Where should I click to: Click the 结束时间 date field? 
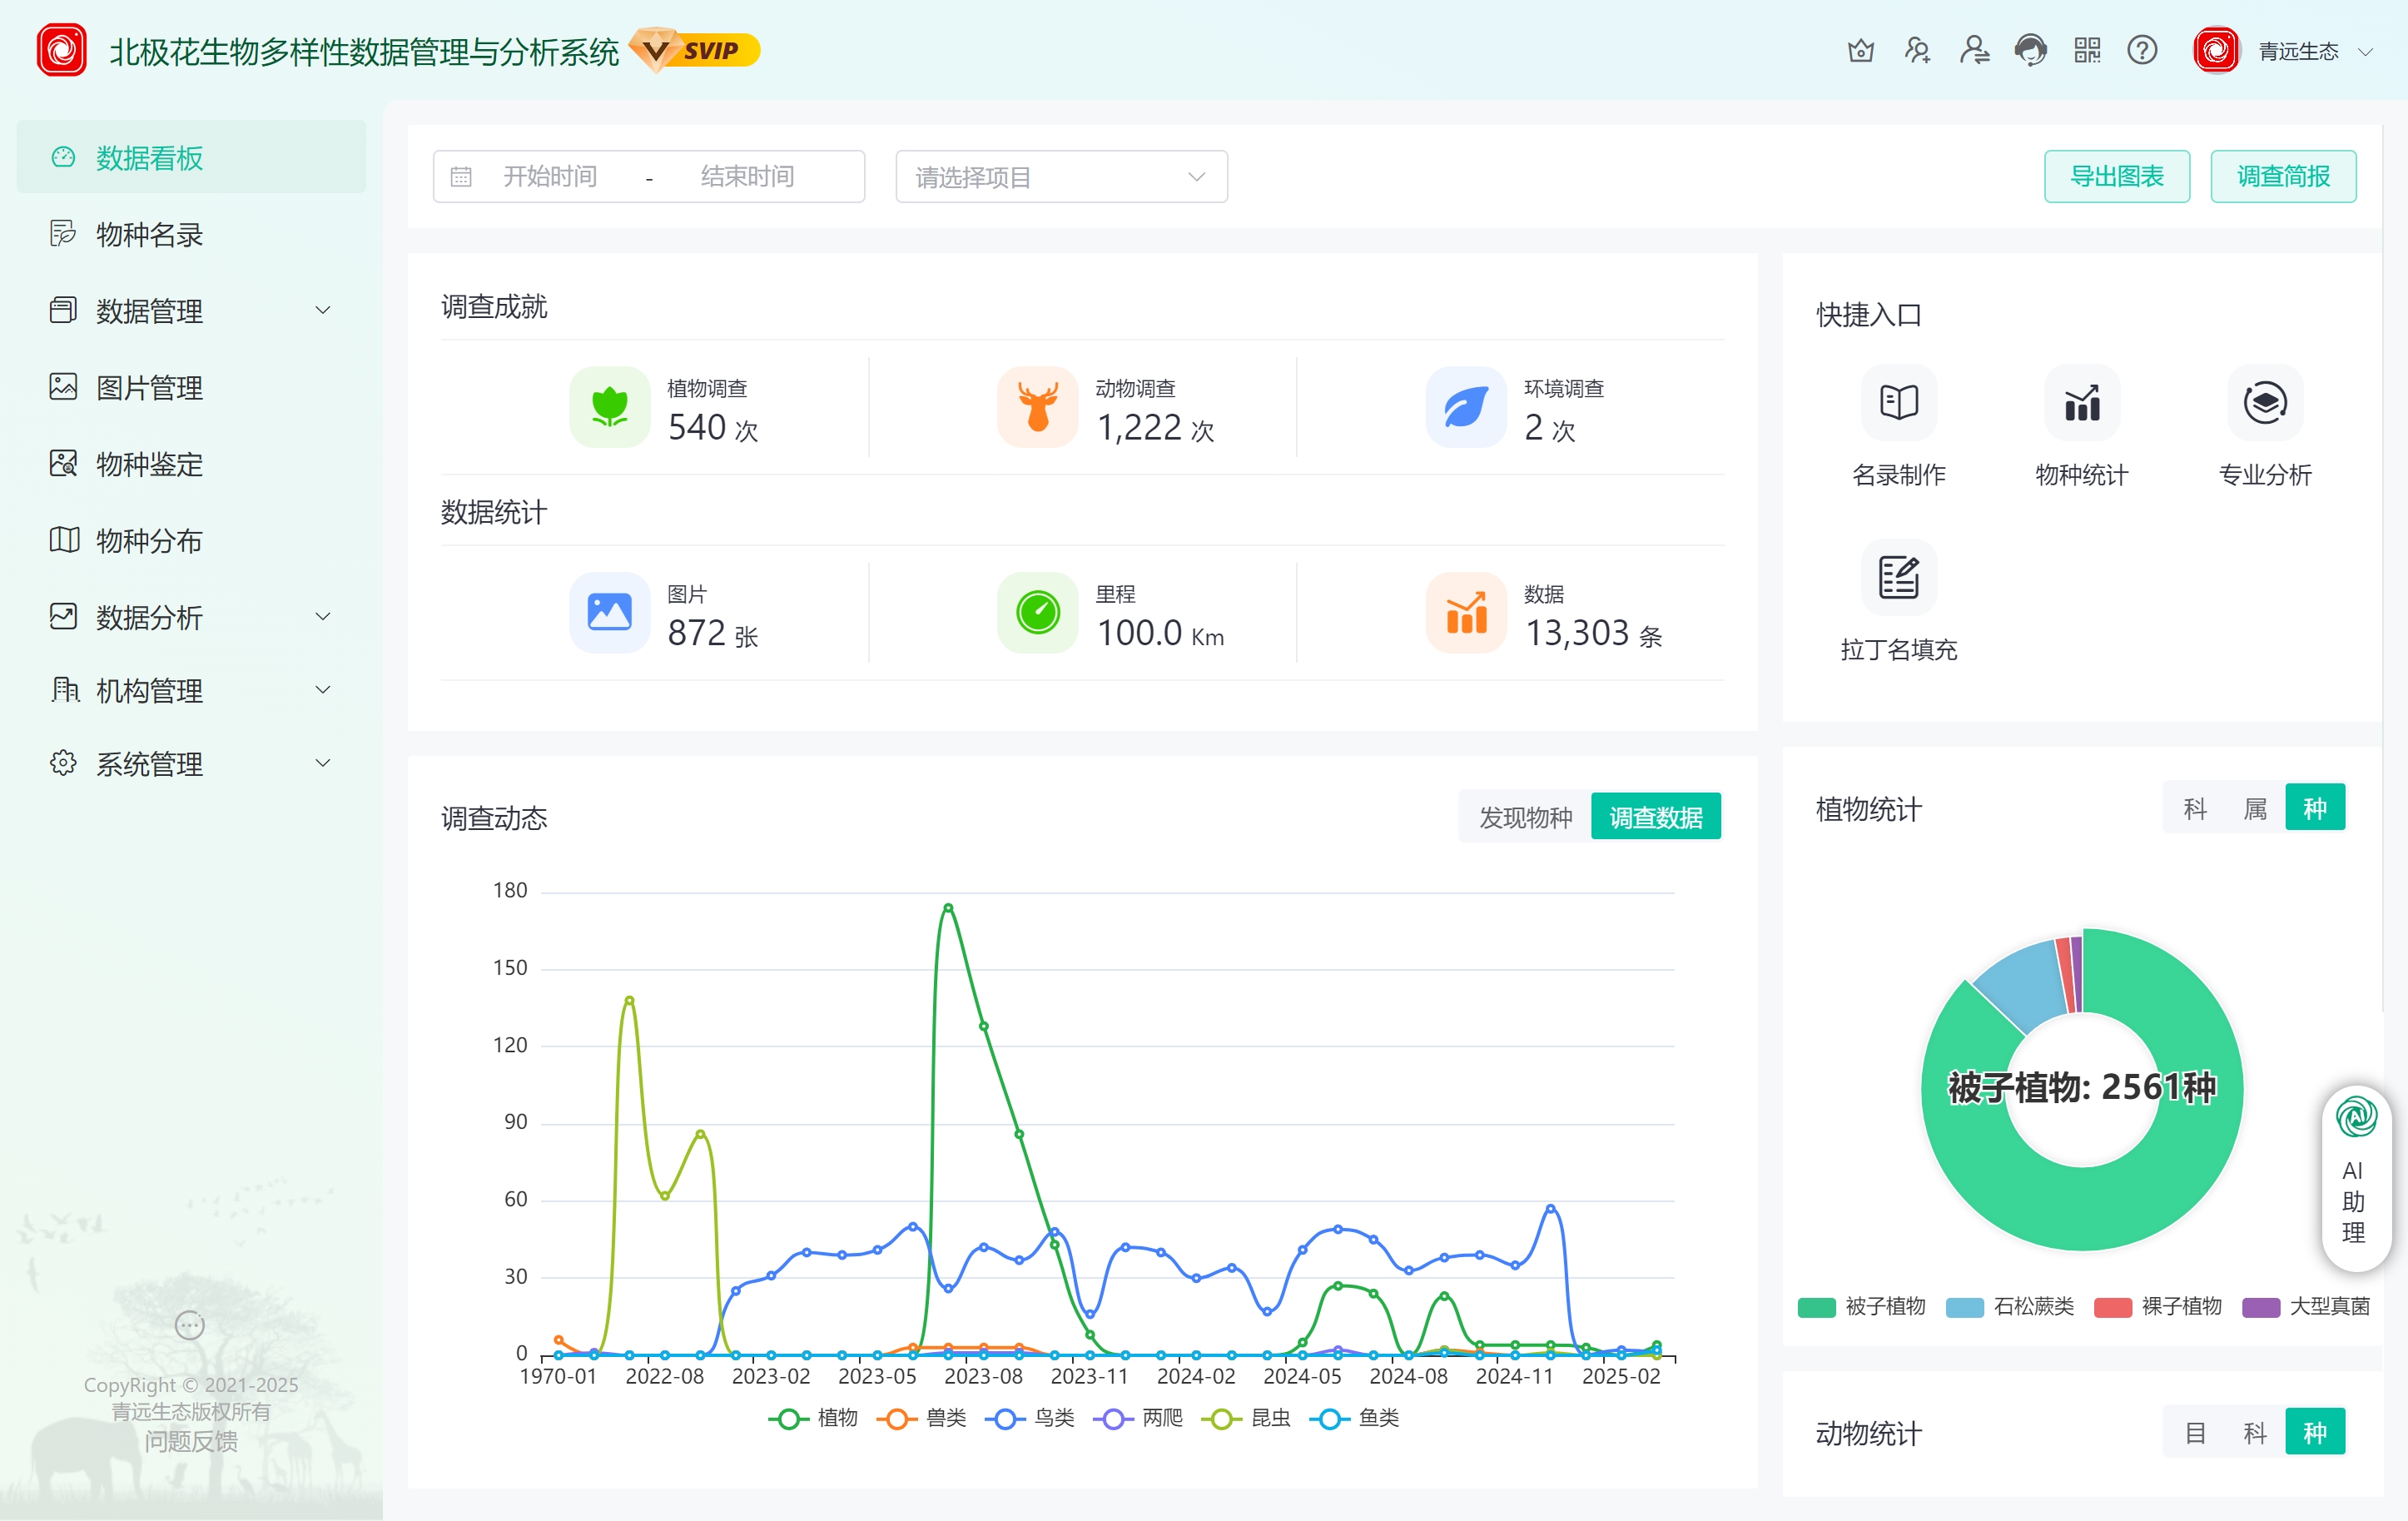pos(747,177)
